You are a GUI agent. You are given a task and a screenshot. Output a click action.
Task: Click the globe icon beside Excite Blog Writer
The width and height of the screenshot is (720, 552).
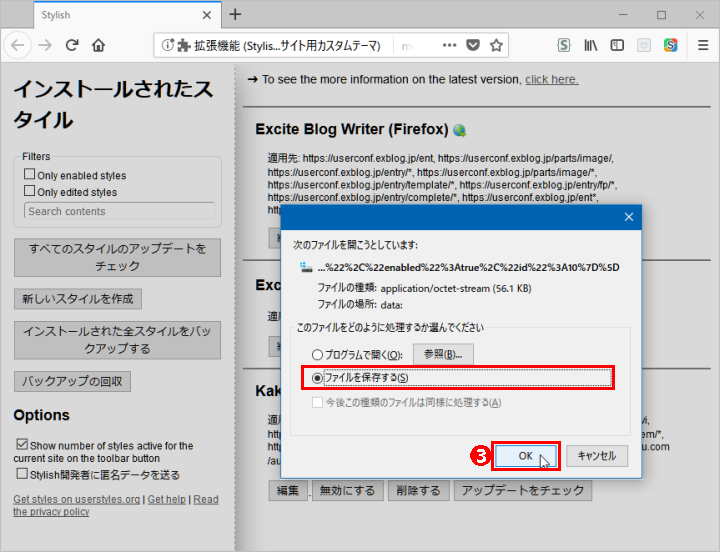click(x=460, y=130)
